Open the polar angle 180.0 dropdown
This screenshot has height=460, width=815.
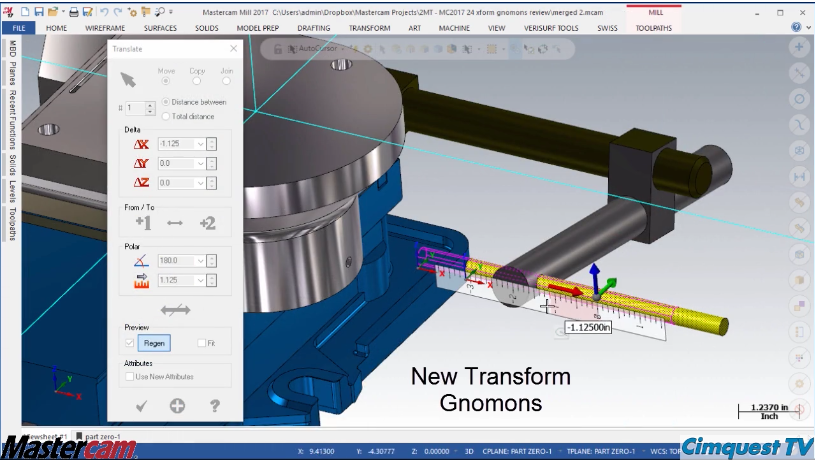pyautogui.click(x=200, y=260)
